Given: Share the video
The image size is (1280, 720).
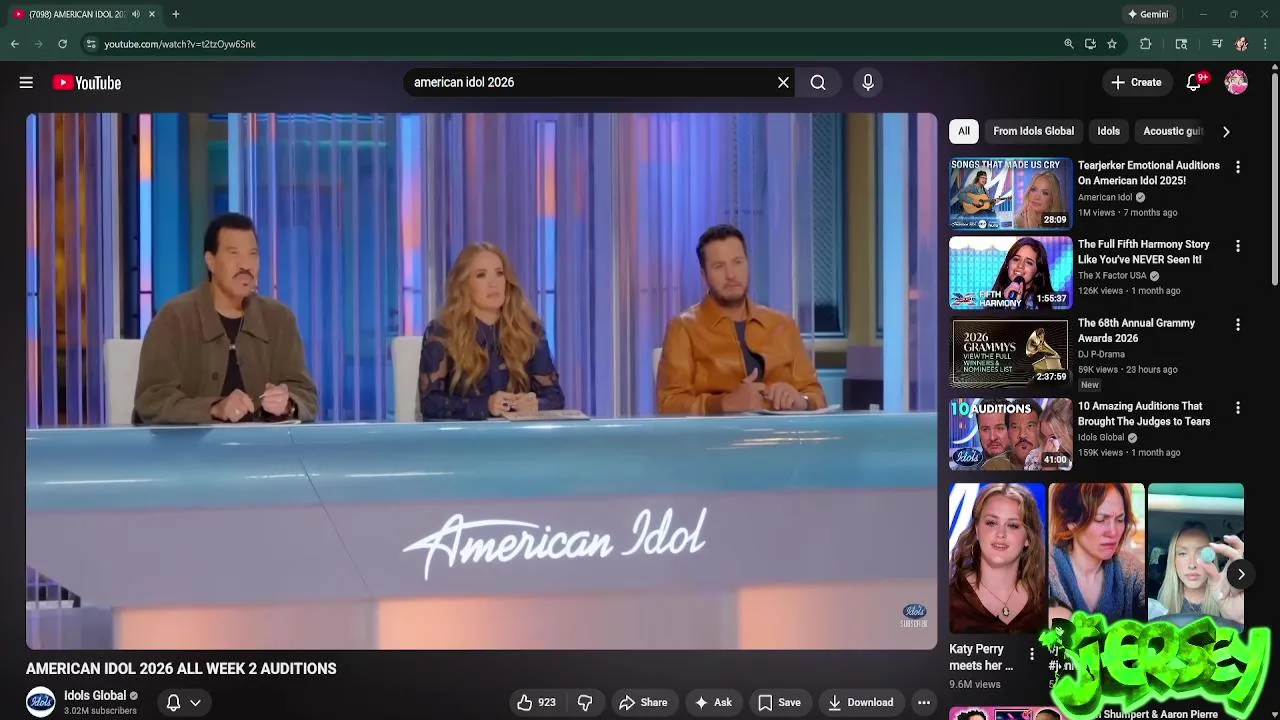Looking at the screenshot, I should (x=642, y=702).
